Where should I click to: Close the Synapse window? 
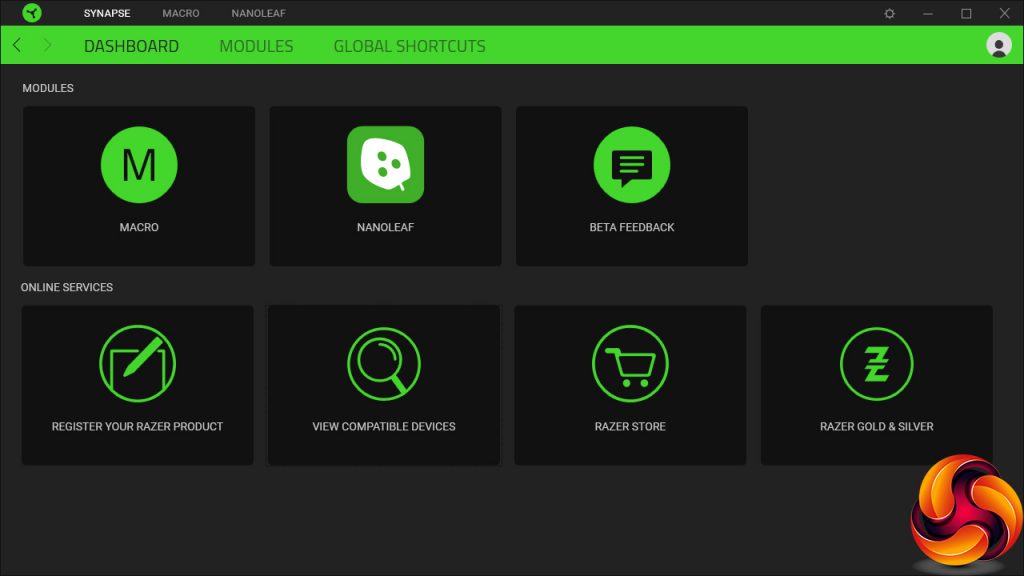1004,13
